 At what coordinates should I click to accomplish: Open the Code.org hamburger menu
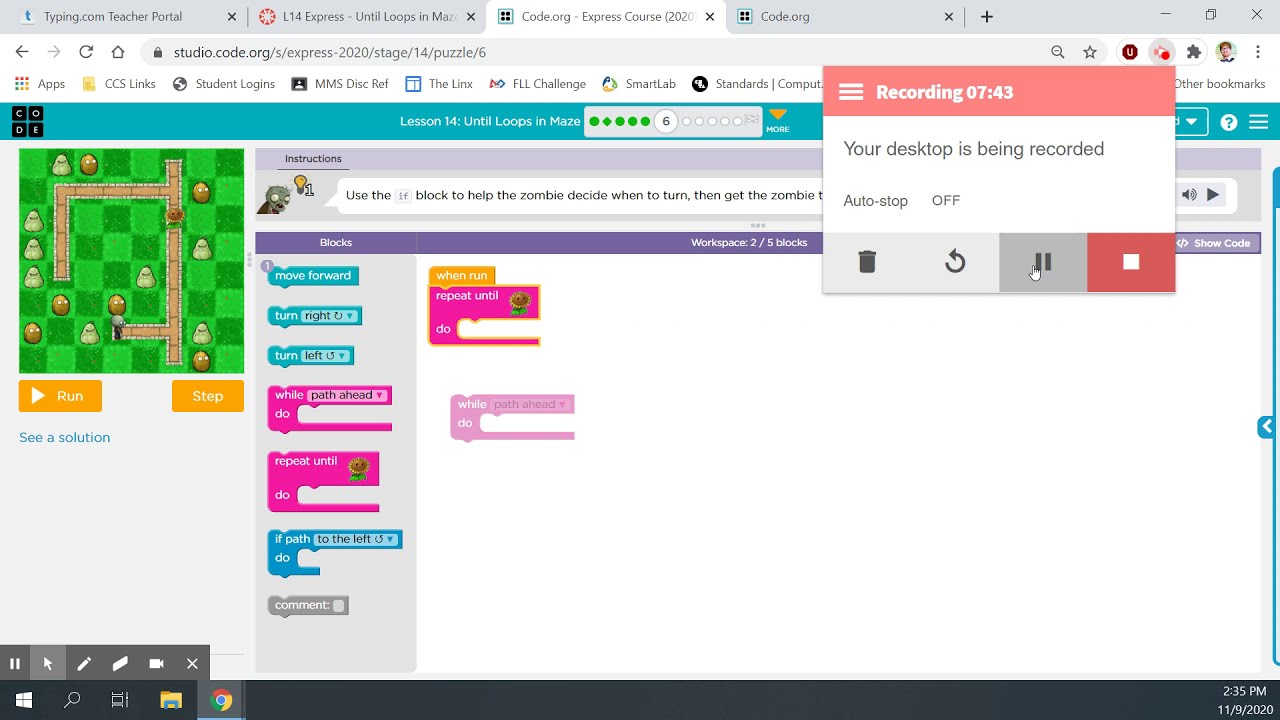click(x=1259, y=122)
